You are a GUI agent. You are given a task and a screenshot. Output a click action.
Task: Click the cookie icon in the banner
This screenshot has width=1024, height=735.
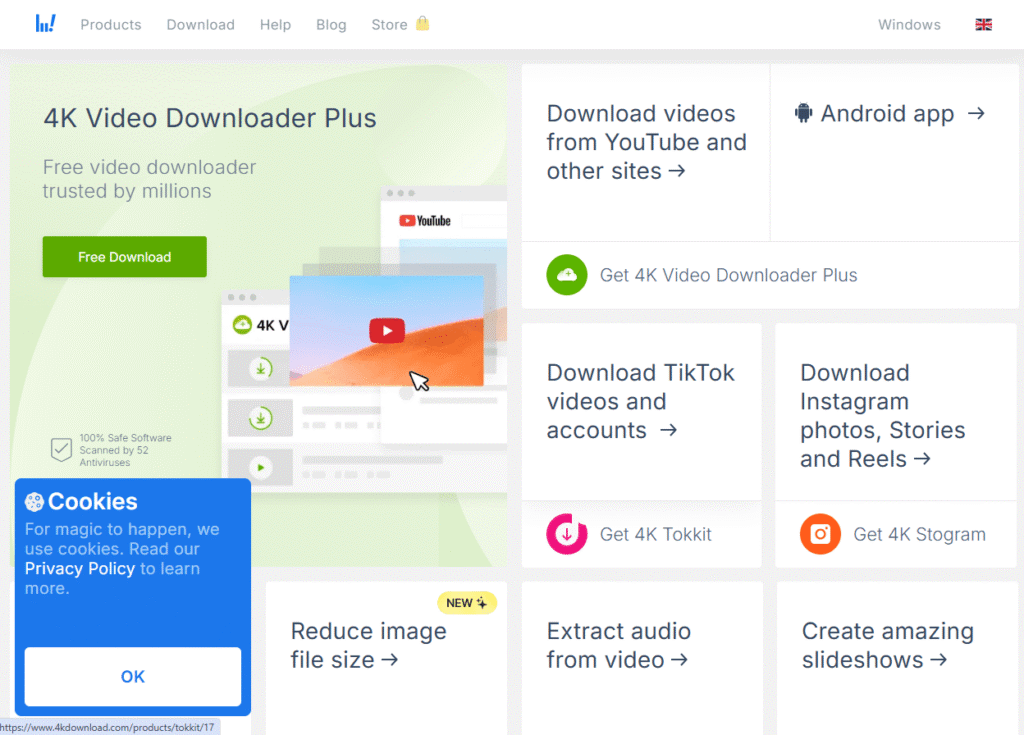click(34, 502)
